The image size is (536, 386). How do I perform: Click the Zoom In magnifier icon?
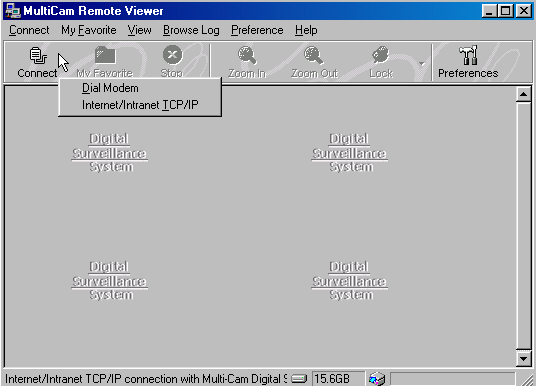coord(247,55)
